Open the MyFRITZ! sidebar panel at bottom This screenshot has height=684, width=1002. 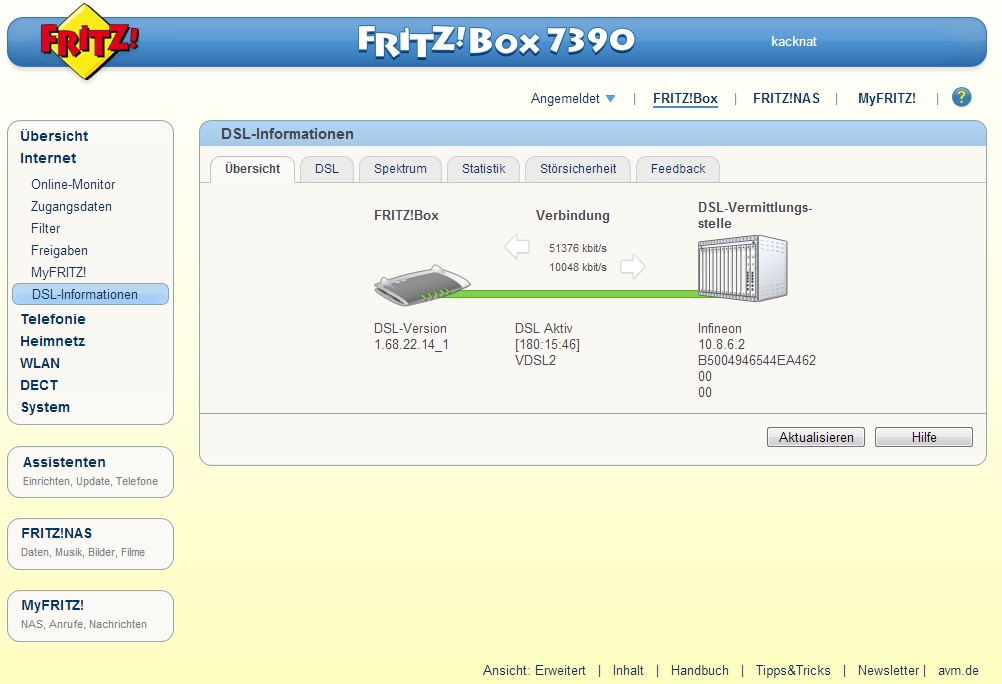[90, 616]
